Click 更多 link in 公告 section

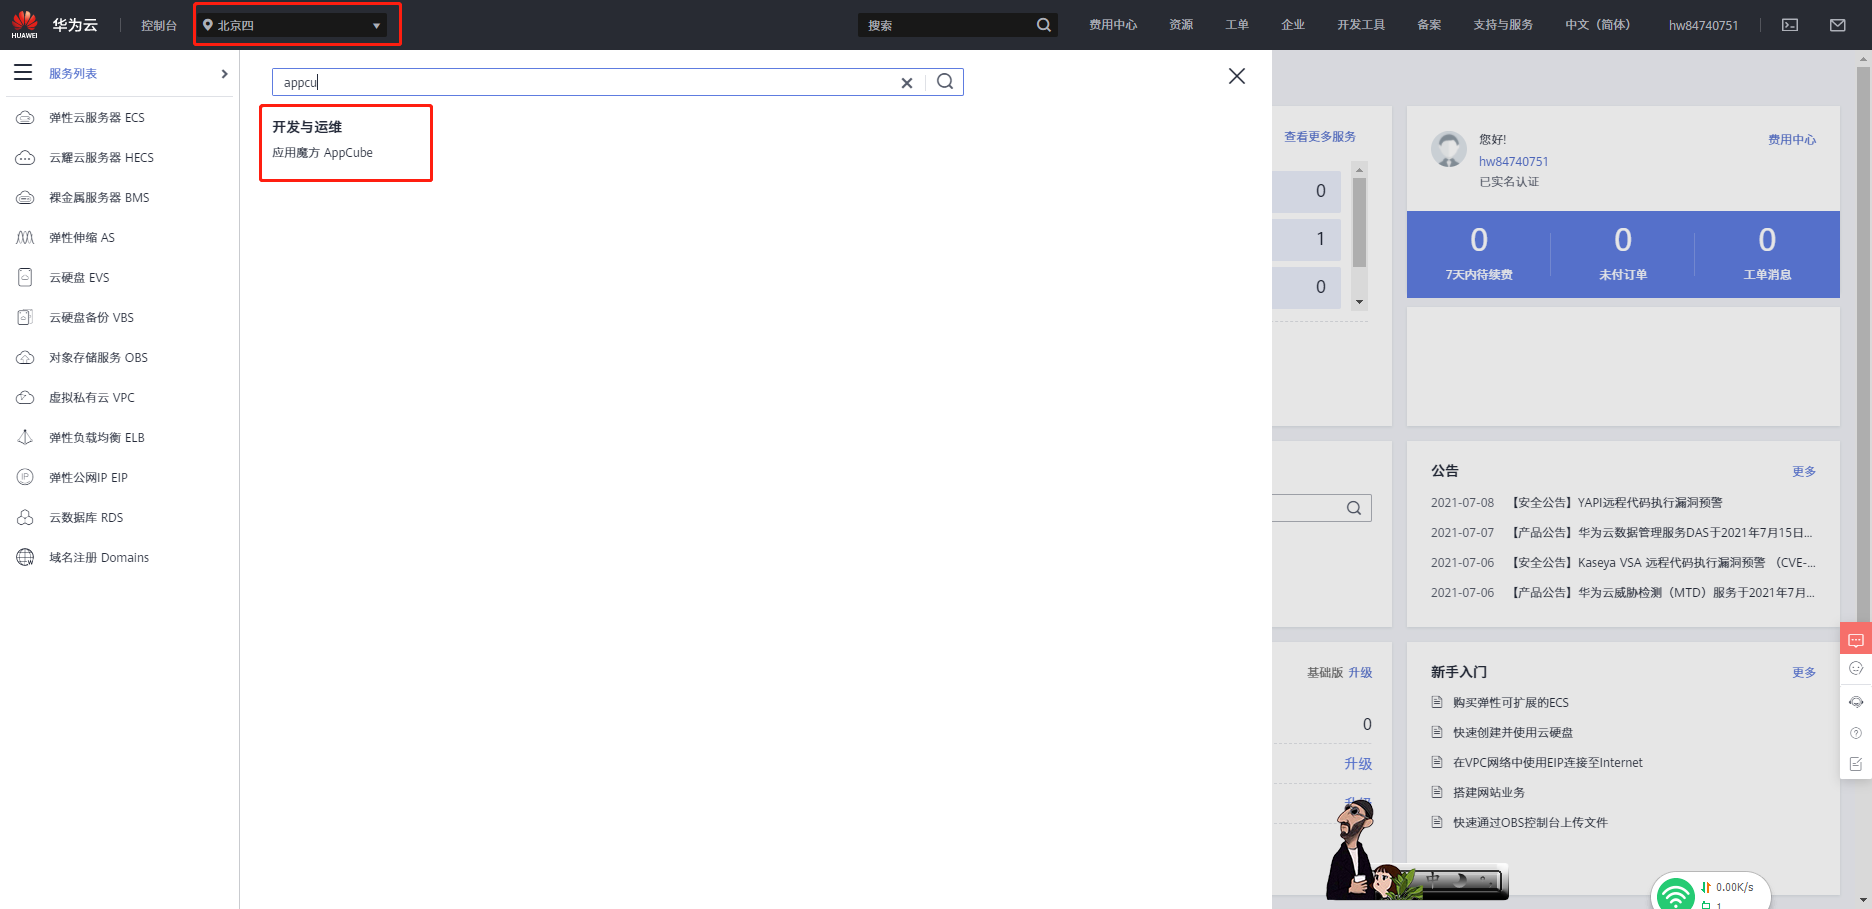1804,471
